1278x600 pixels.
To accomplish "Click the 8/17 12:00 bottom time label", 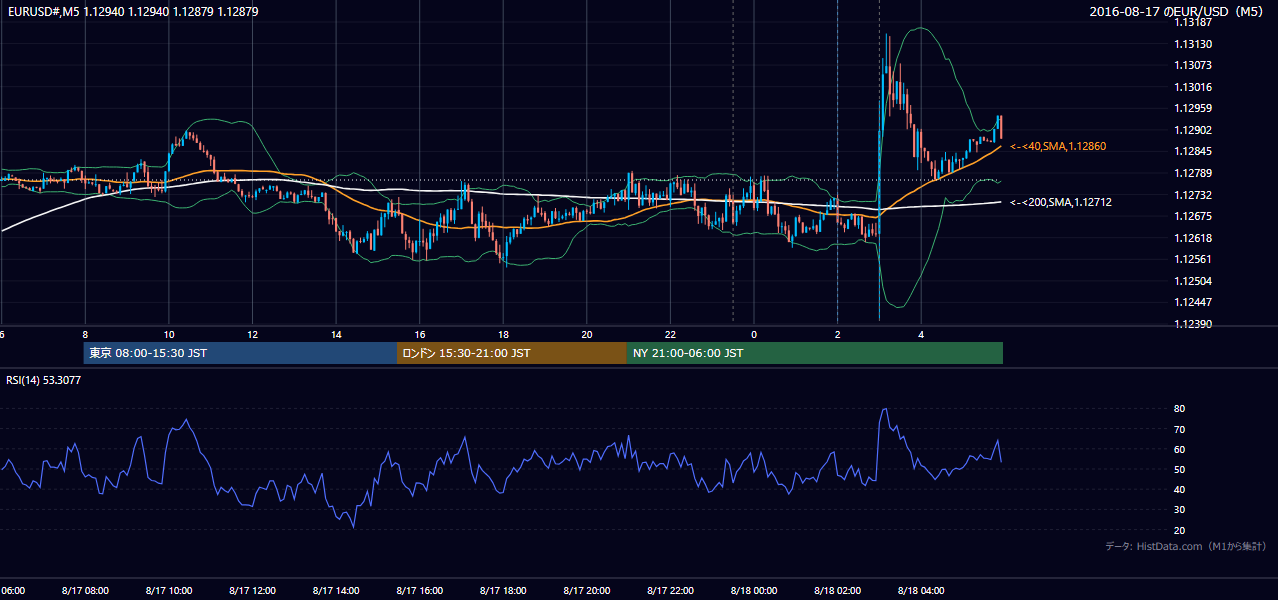I will (252, 591).
